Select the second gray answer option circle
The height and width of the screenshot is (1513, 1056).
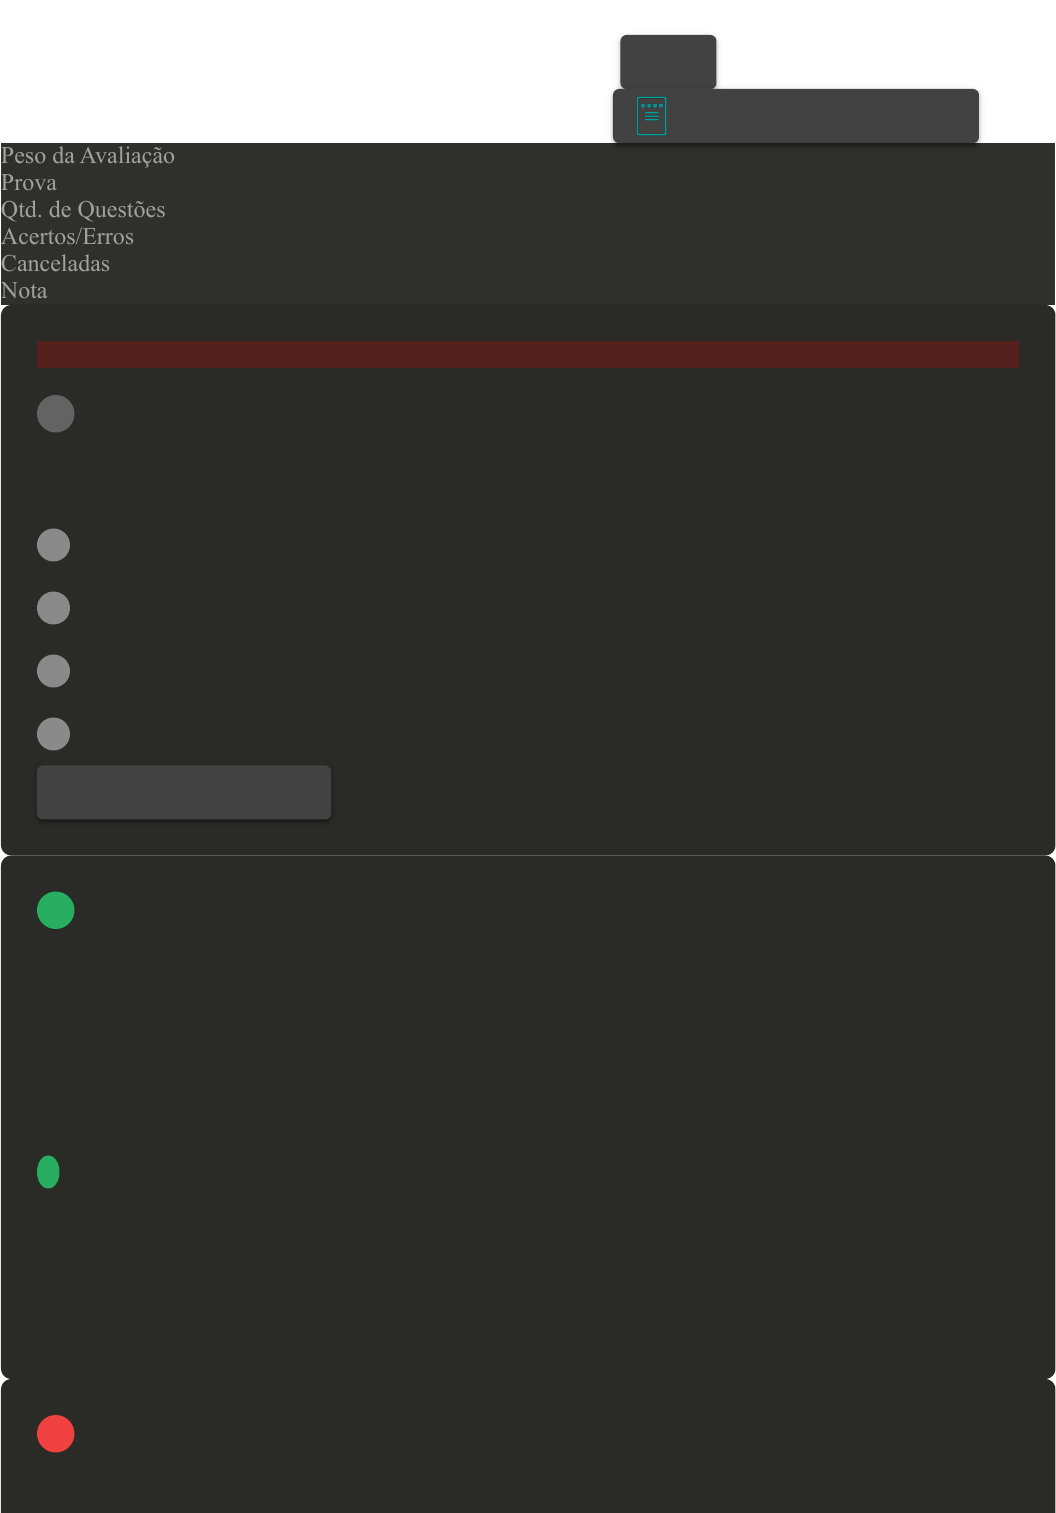point(54,608)
